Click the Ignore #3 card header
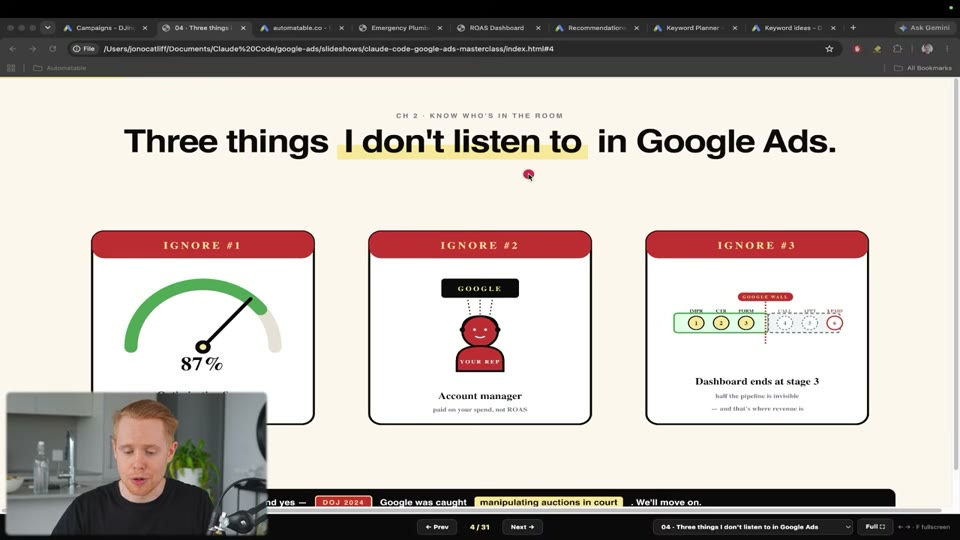Viewport: 960px width, 540px height. pyautogui.click(x=757, y=245)
